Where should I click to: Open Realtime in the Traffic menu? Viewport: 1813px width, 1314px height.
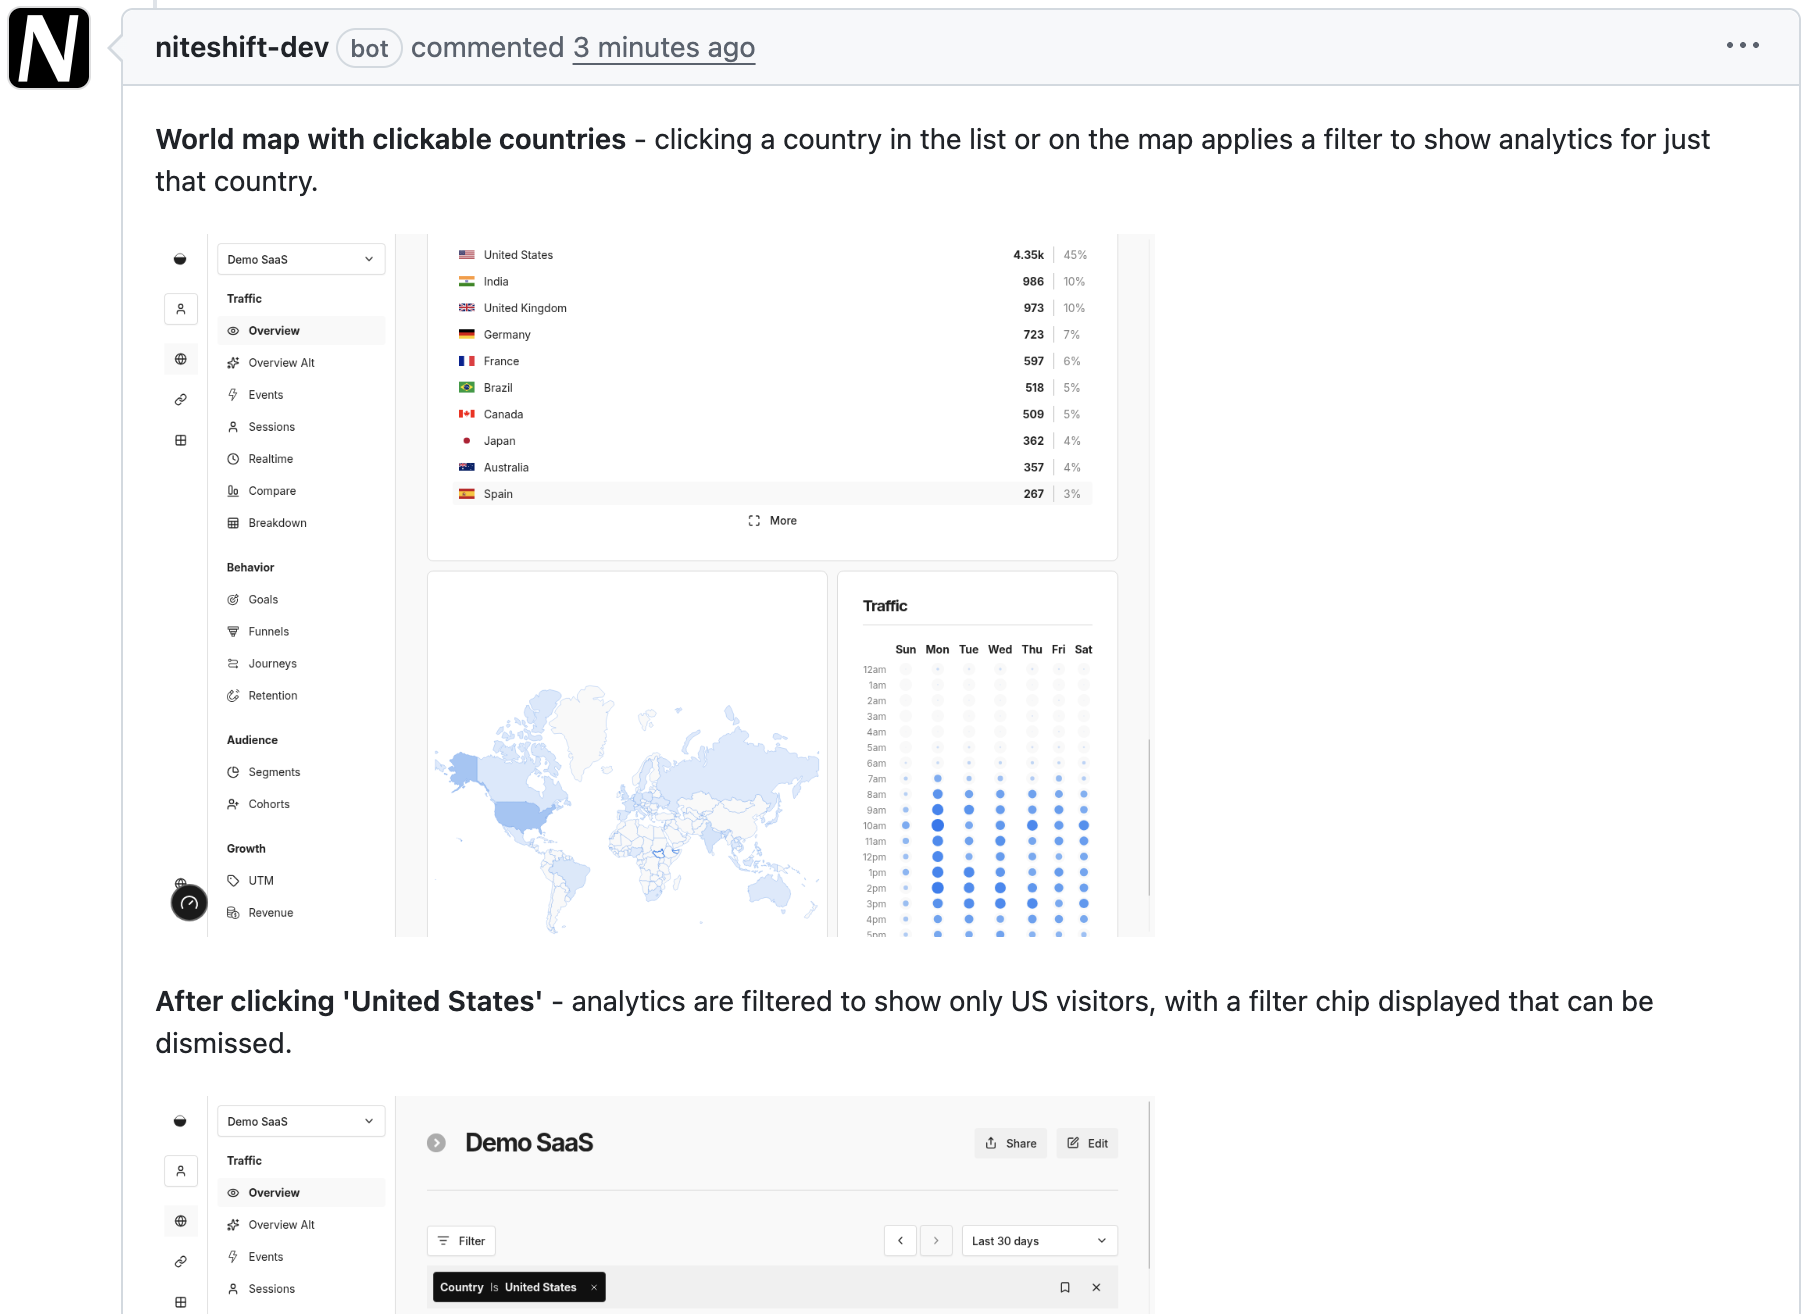(270, 459)
